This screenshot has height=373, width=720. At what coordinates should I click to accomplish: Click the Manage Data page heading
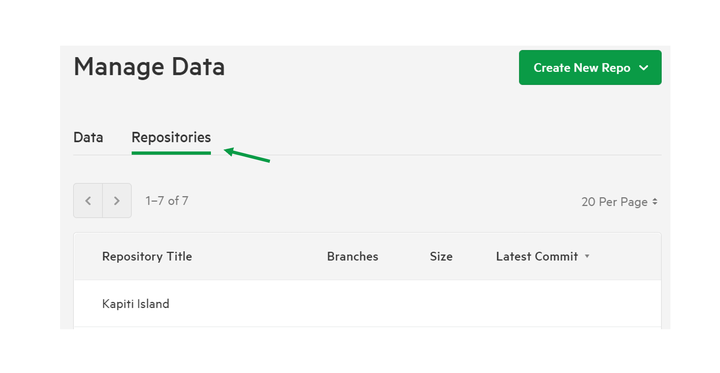[149, 67]
